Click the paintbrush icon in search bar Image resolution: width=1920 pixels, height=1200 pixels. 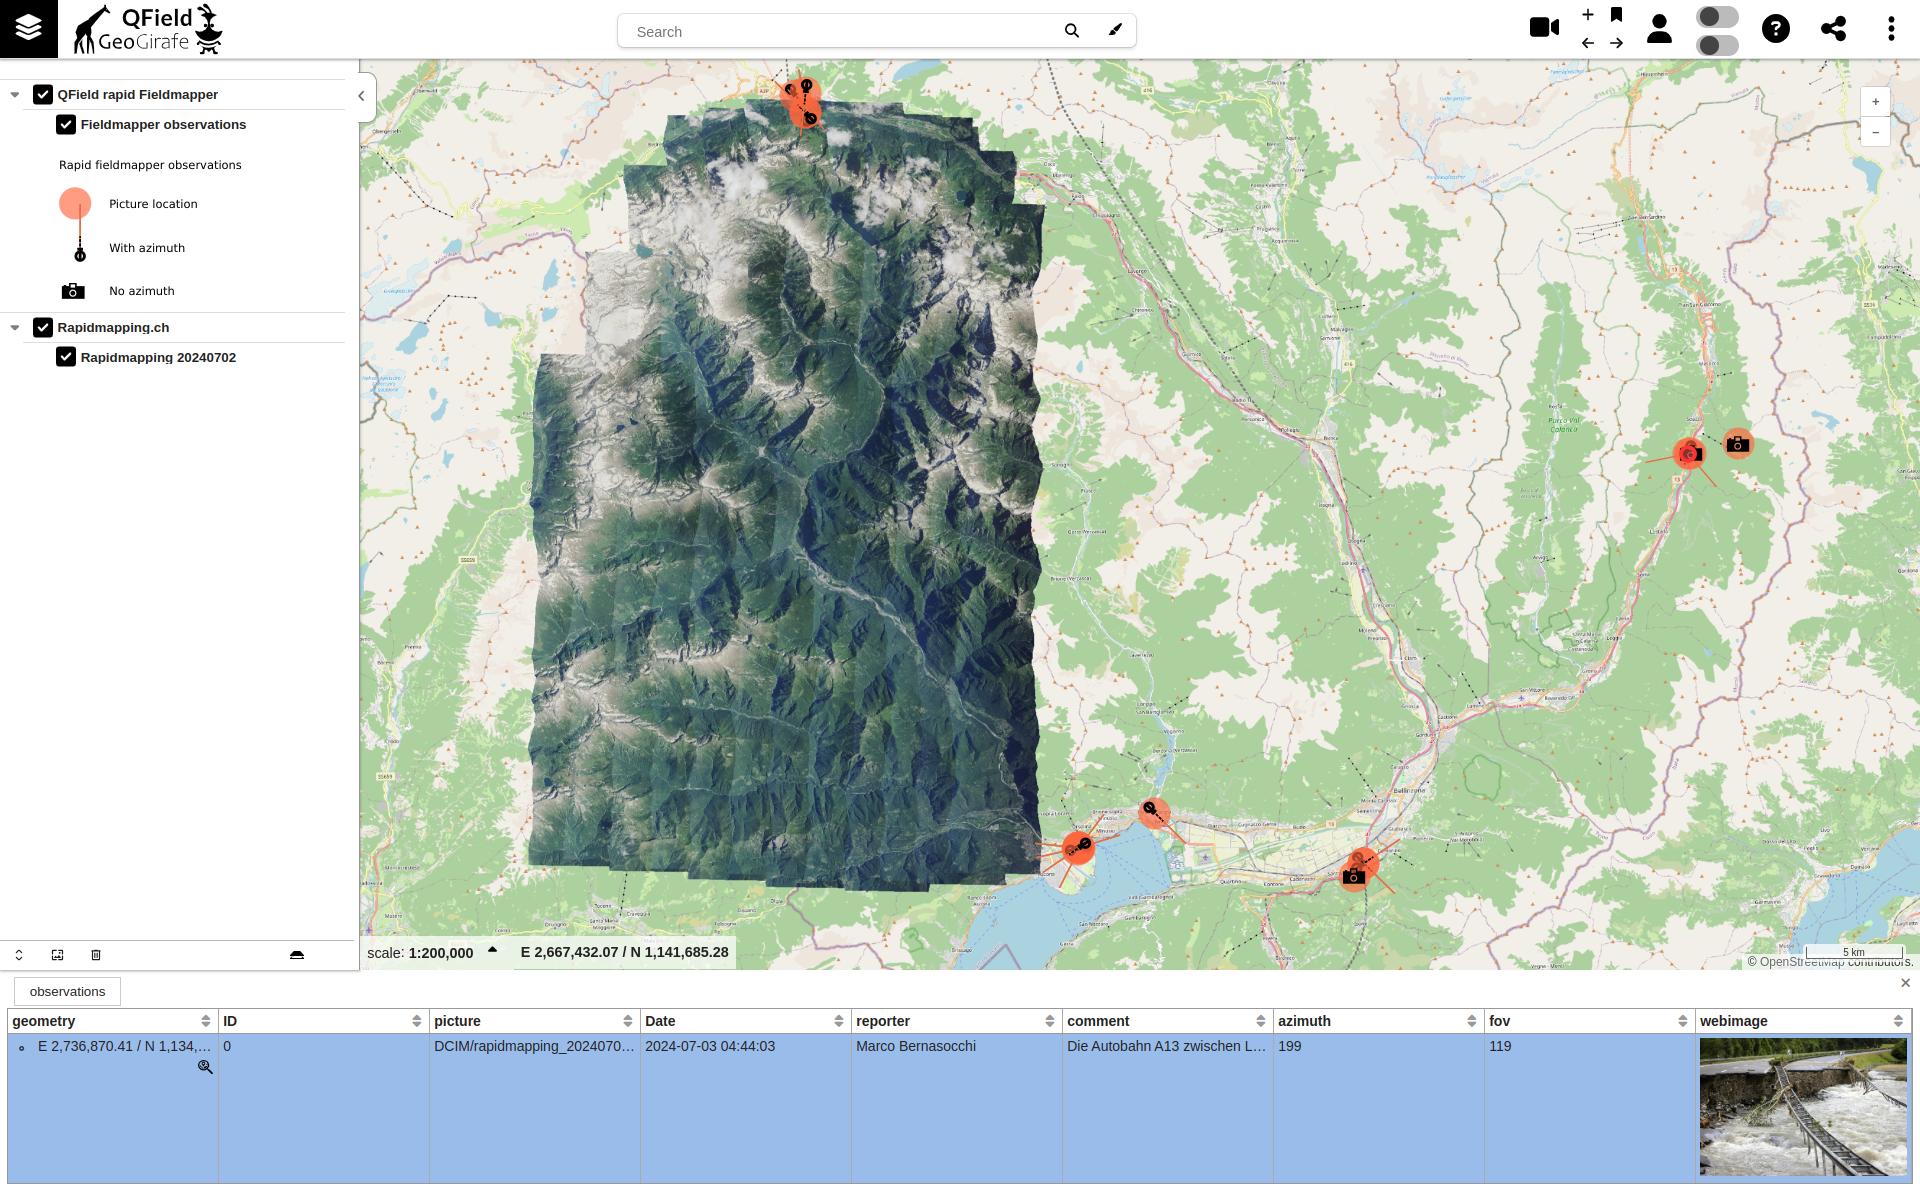coord(1115,31)
